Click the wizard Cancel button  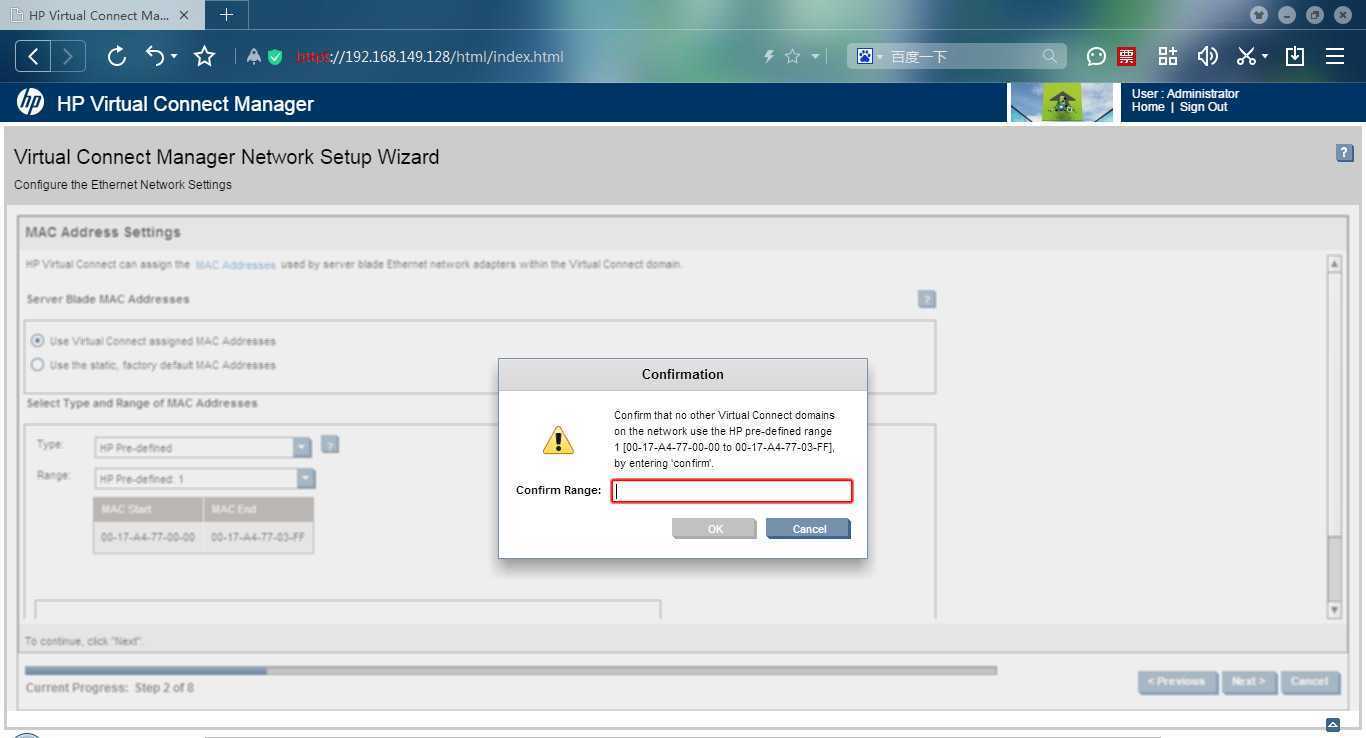[x=1309, y=682]
